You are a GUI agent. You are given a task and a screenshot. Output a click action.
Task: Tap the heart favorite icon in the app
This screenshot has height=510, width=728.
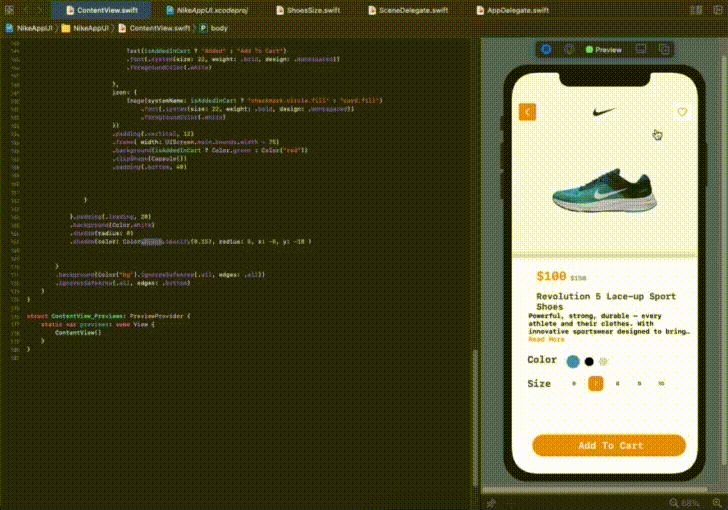coord(682,112)
